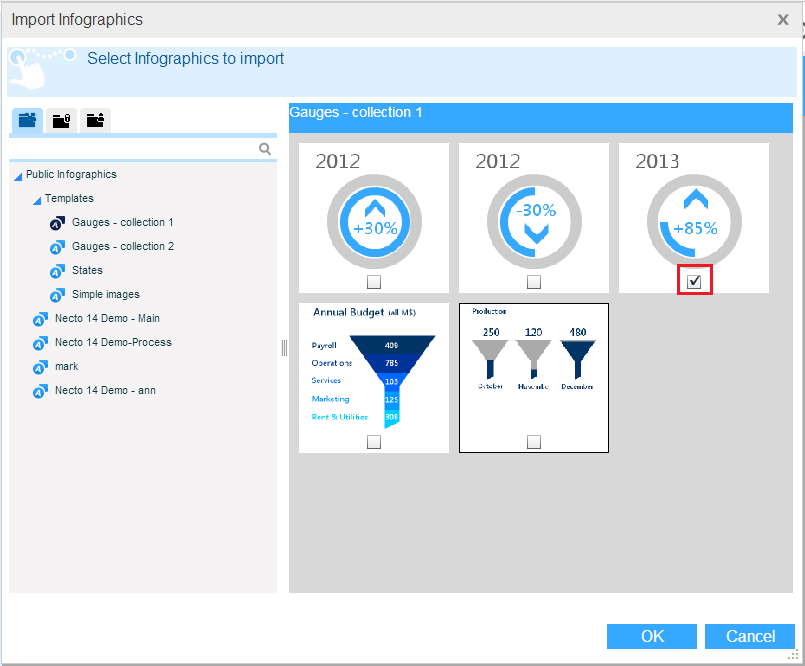Check the 2012 +30% gauge checkbox

point(374,282)
